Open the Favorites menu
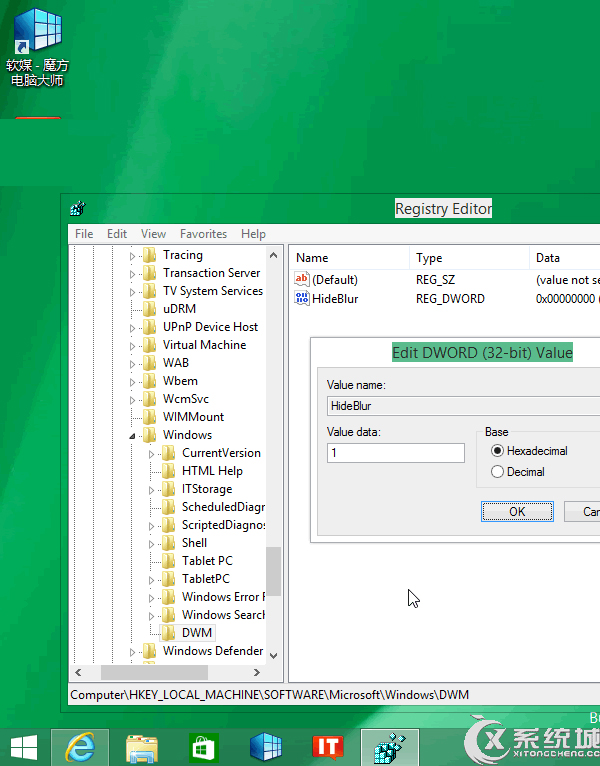This screenshot has width=600, height=766. click(x=203, y=234)
